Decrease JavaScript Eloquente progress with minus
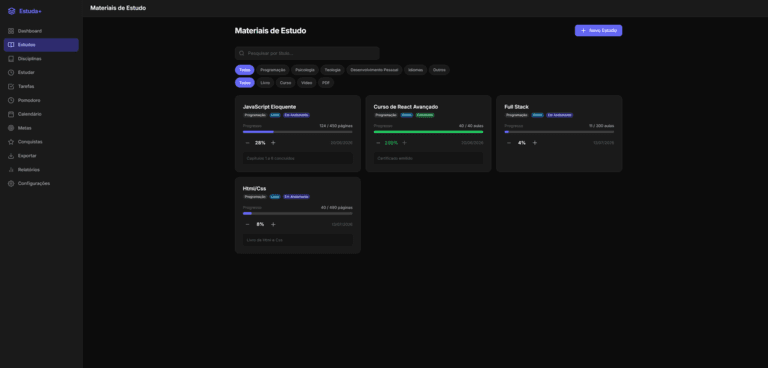 point(247,143)
